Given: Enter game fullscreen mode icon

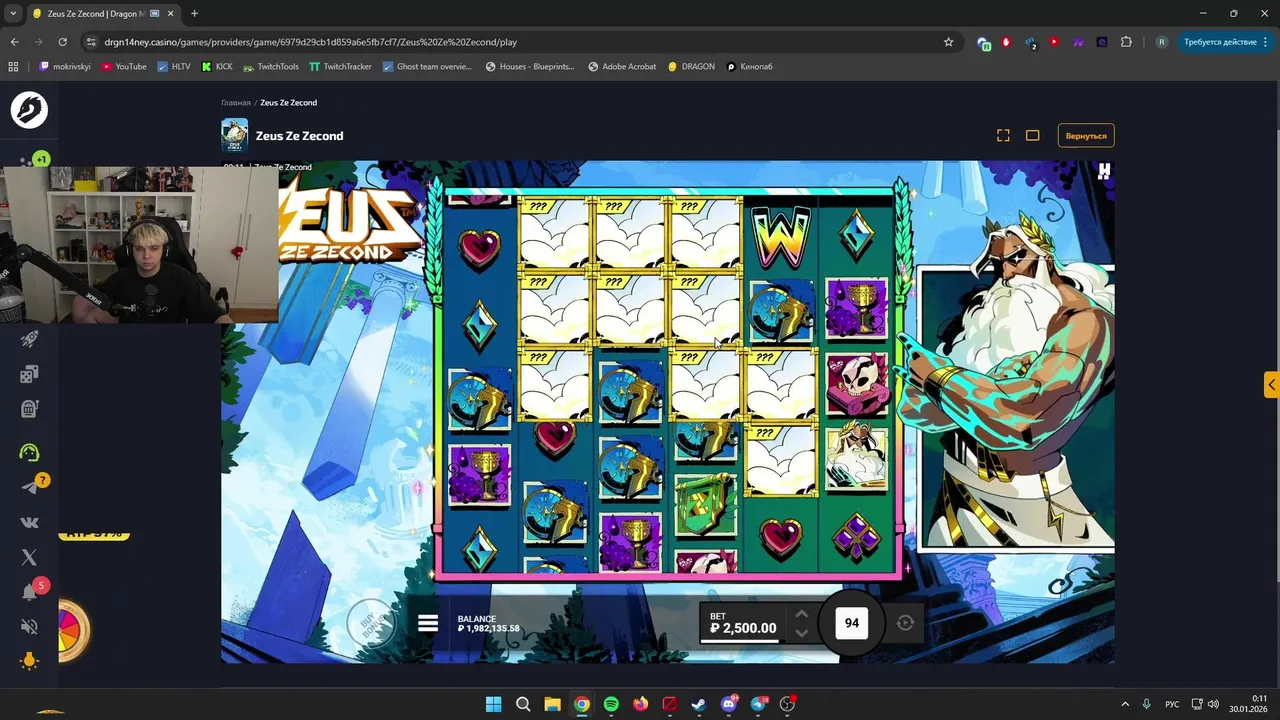Looking at the screenshot, I should (1003, 135).
